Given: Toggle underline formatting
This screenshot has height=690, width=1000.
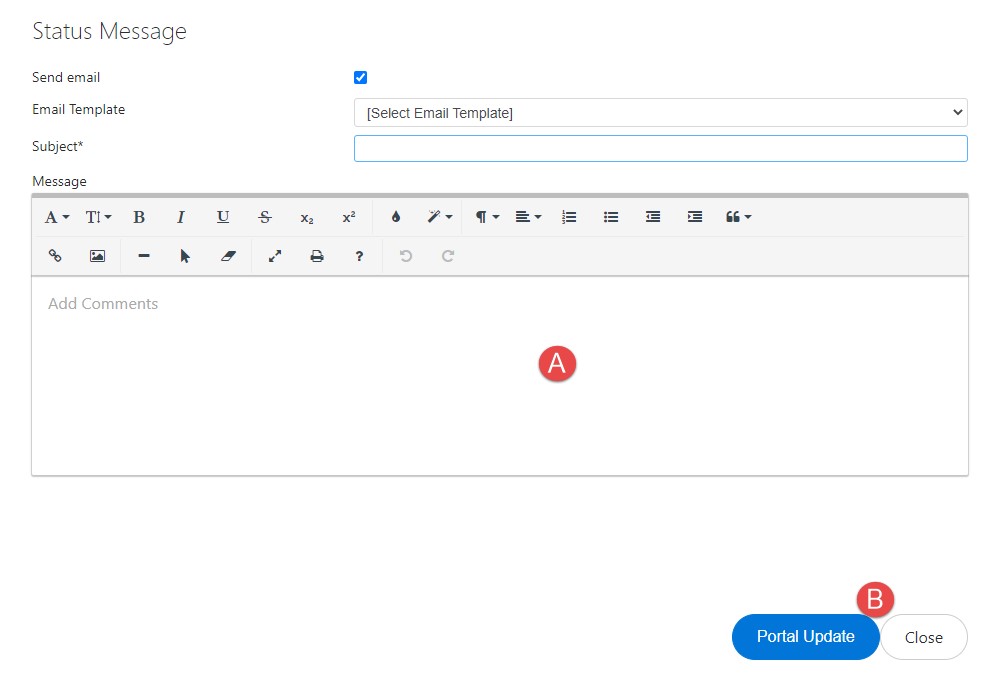Looking at the screenshot, I should pos(223,217).
